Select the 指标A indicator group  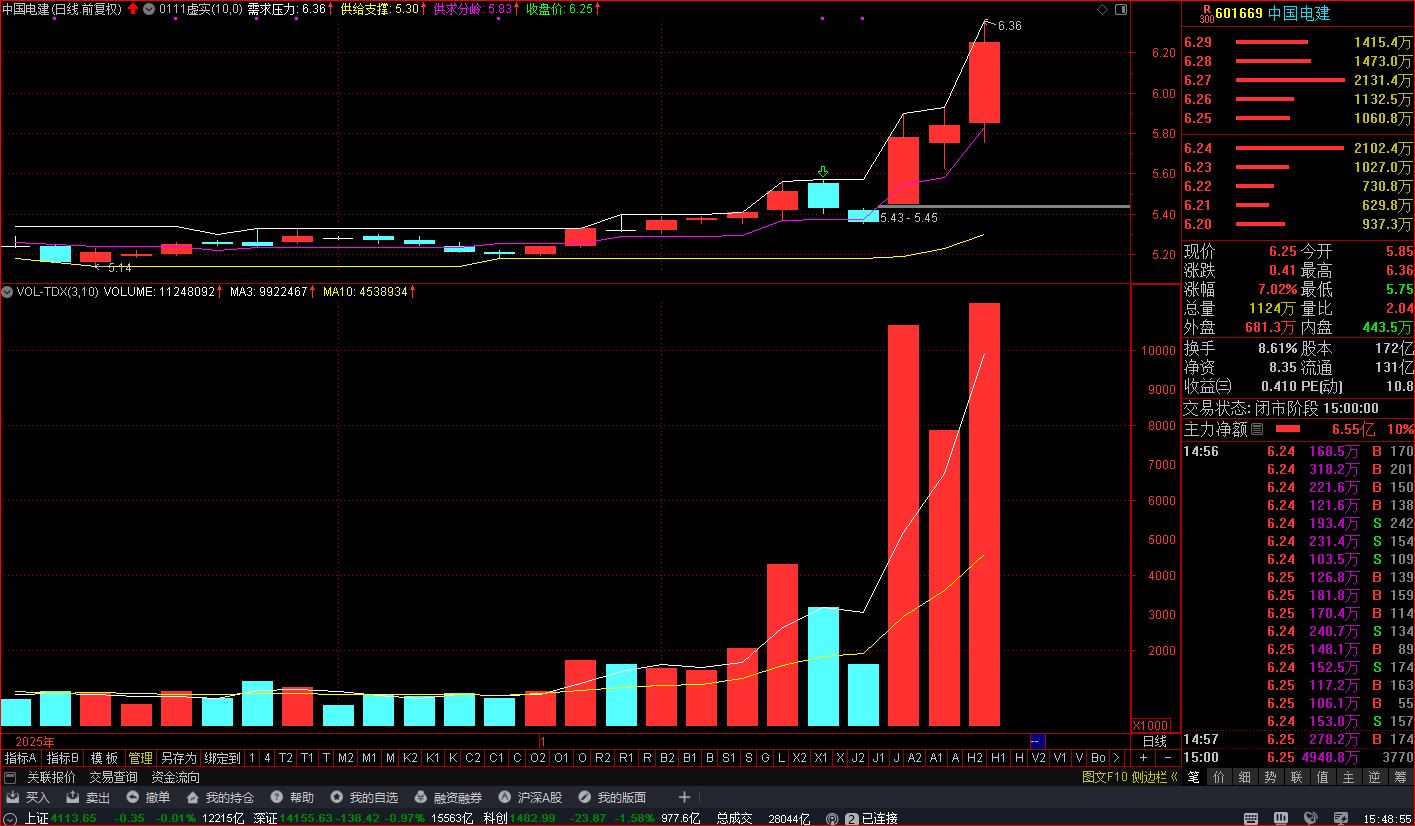pos(21,758)
